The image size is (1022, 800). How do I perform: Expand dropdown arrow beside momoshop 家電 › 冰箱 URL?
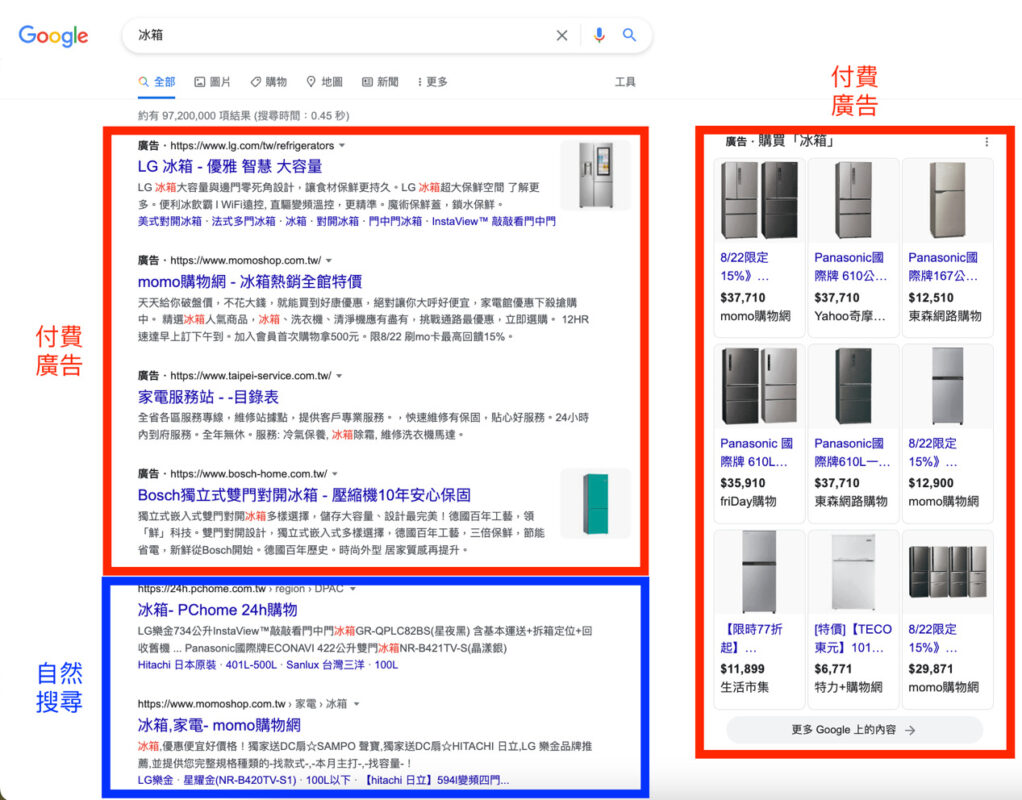point(357,704)
